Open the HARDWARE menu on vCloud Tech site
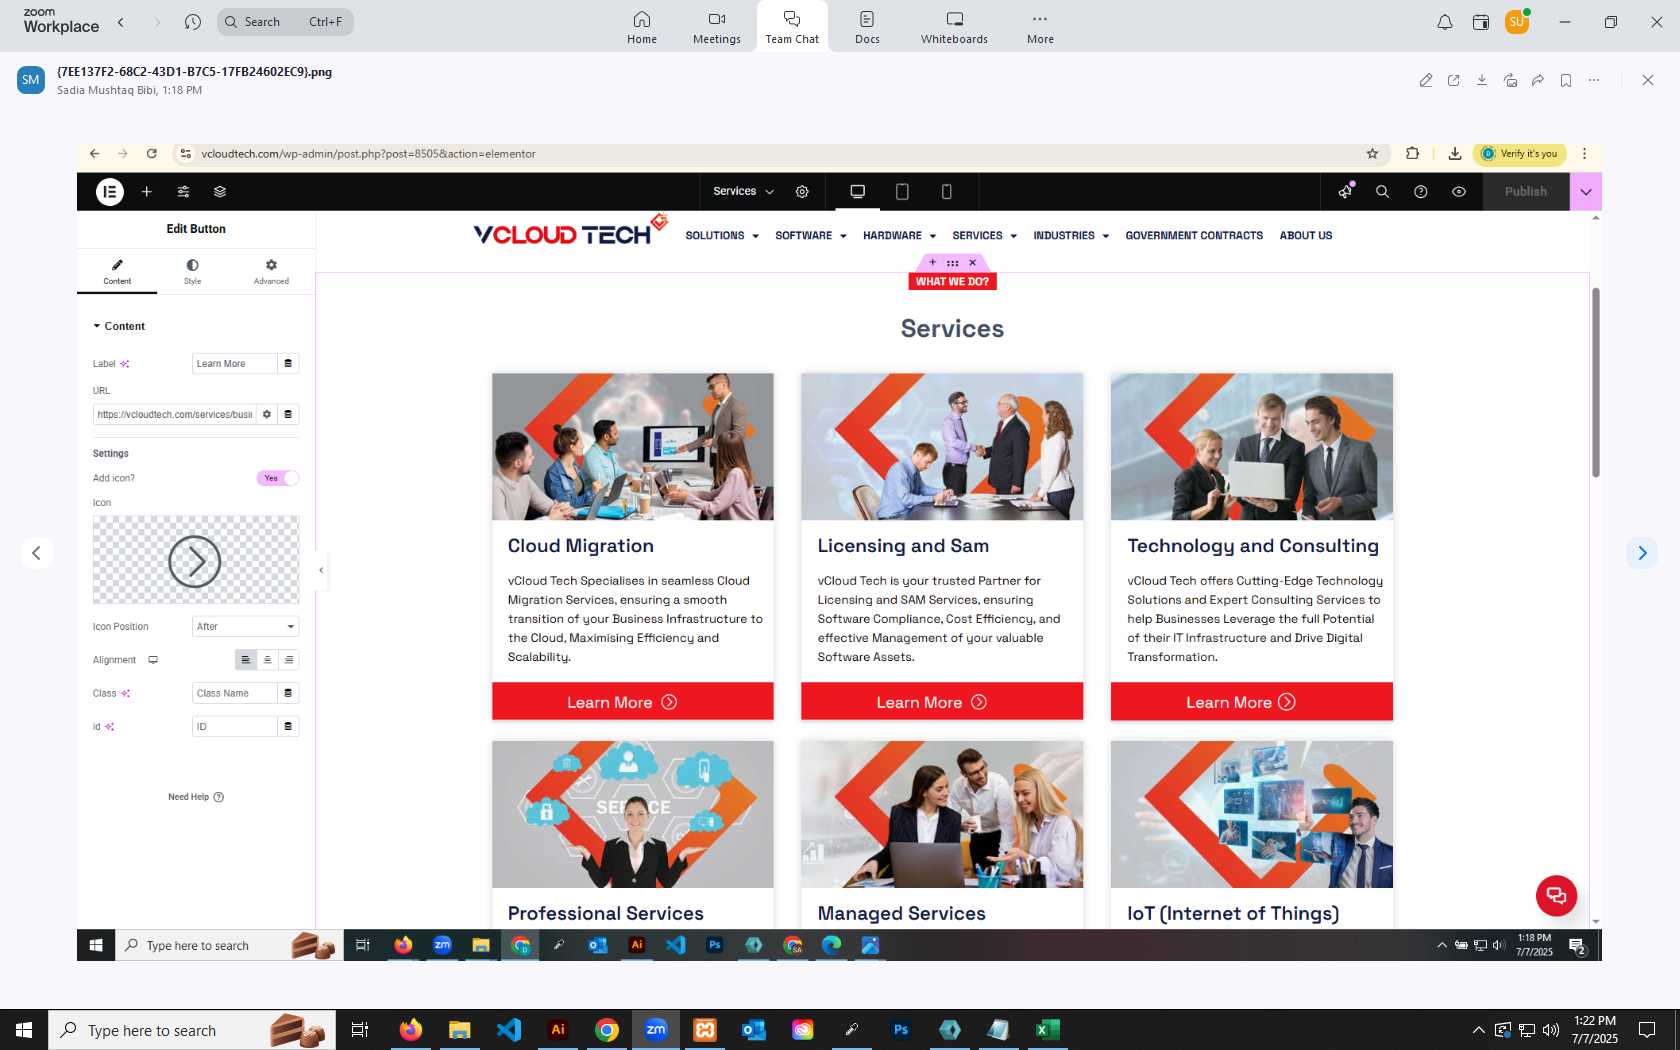Viewport: 1680px width, 1050px height. point(899,236)
